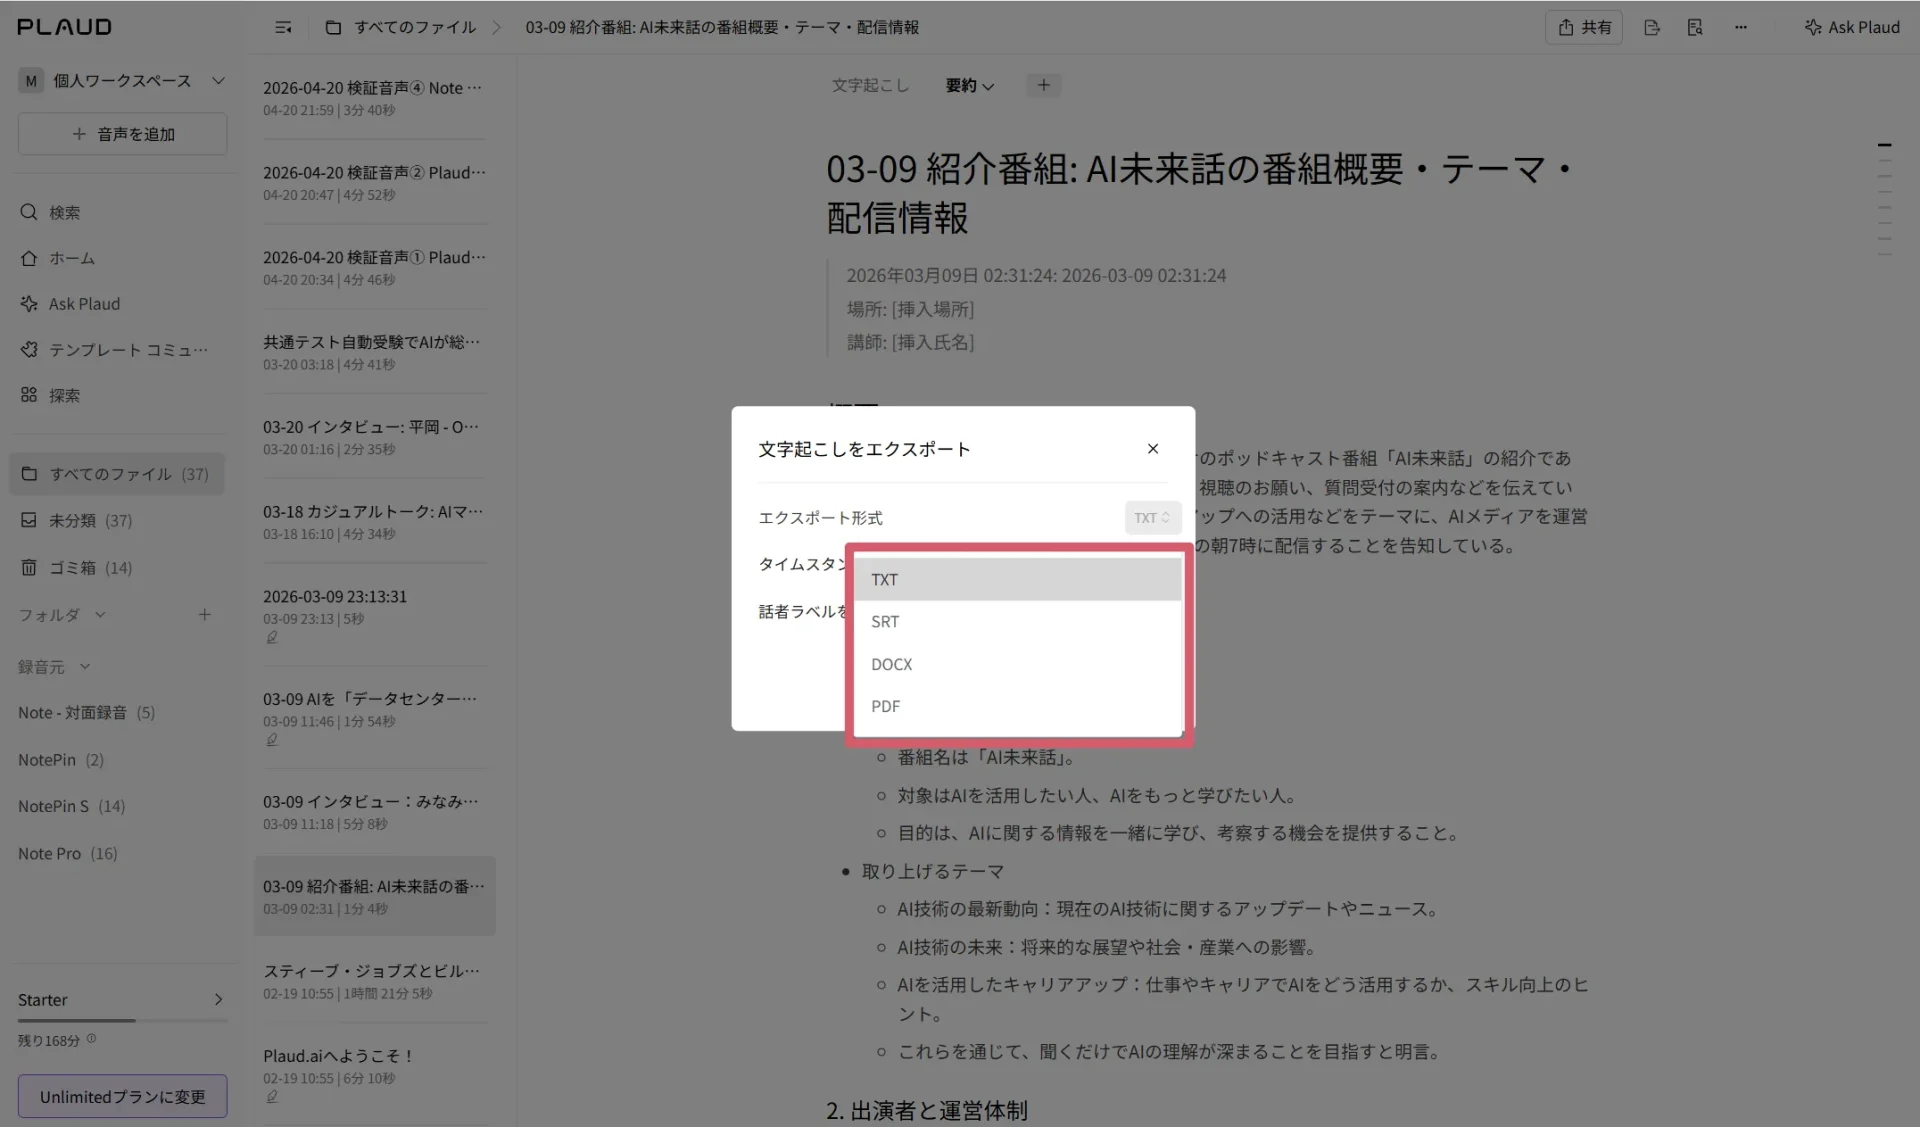Viewport: 1920px width, 1127px height.
Task: Open the export file icon in top bar
Action: 1652,28
